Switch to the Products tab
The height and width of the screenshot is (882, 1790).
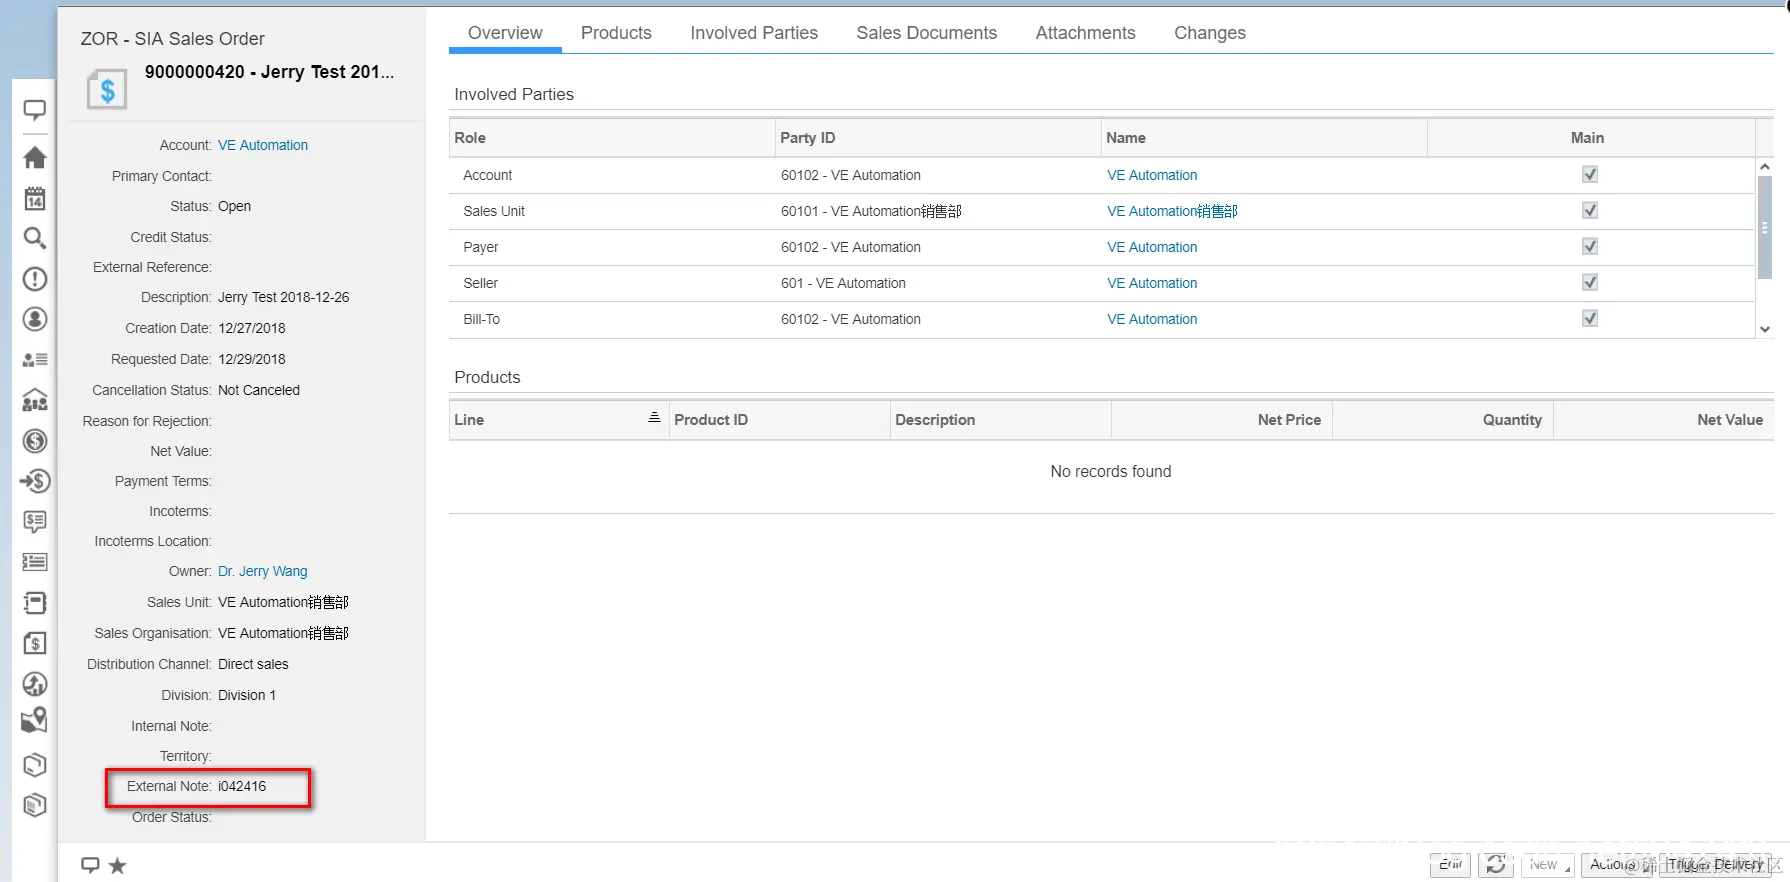(x=616, y=33)
